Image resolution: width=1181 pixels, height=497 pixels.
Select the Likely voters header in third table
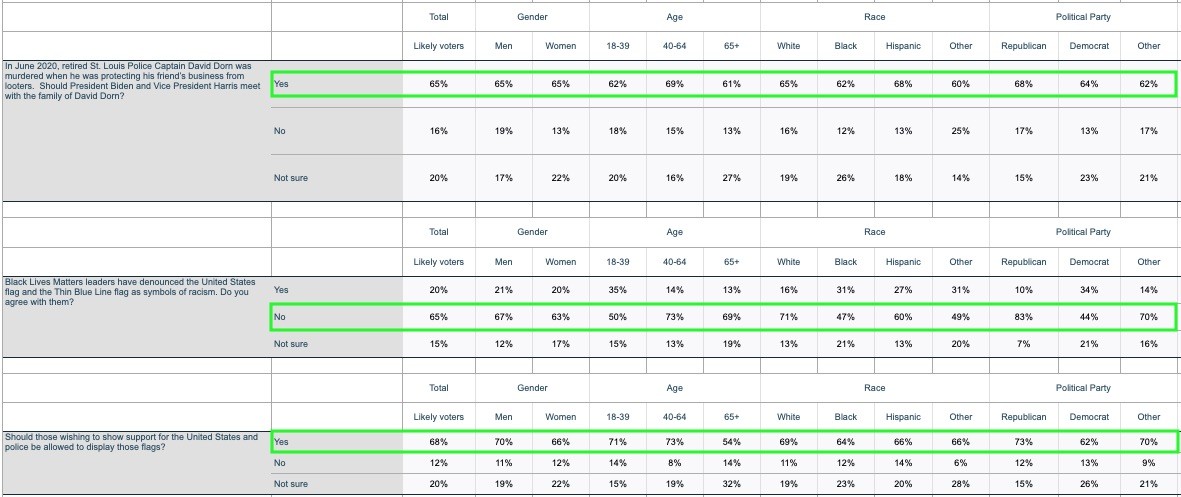[438, 417]
